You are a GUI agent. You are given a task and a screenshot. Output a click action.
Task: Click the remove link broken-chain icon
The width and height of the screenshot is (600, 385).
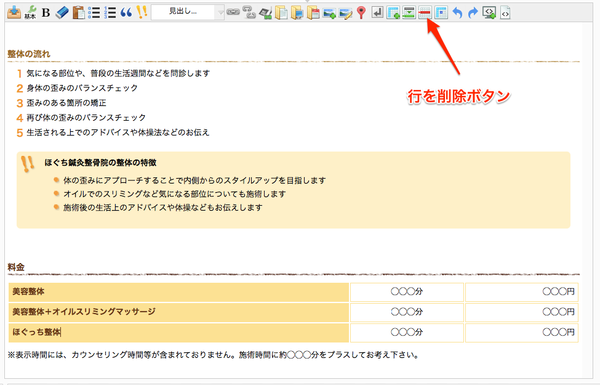click(x=249, y=12)
